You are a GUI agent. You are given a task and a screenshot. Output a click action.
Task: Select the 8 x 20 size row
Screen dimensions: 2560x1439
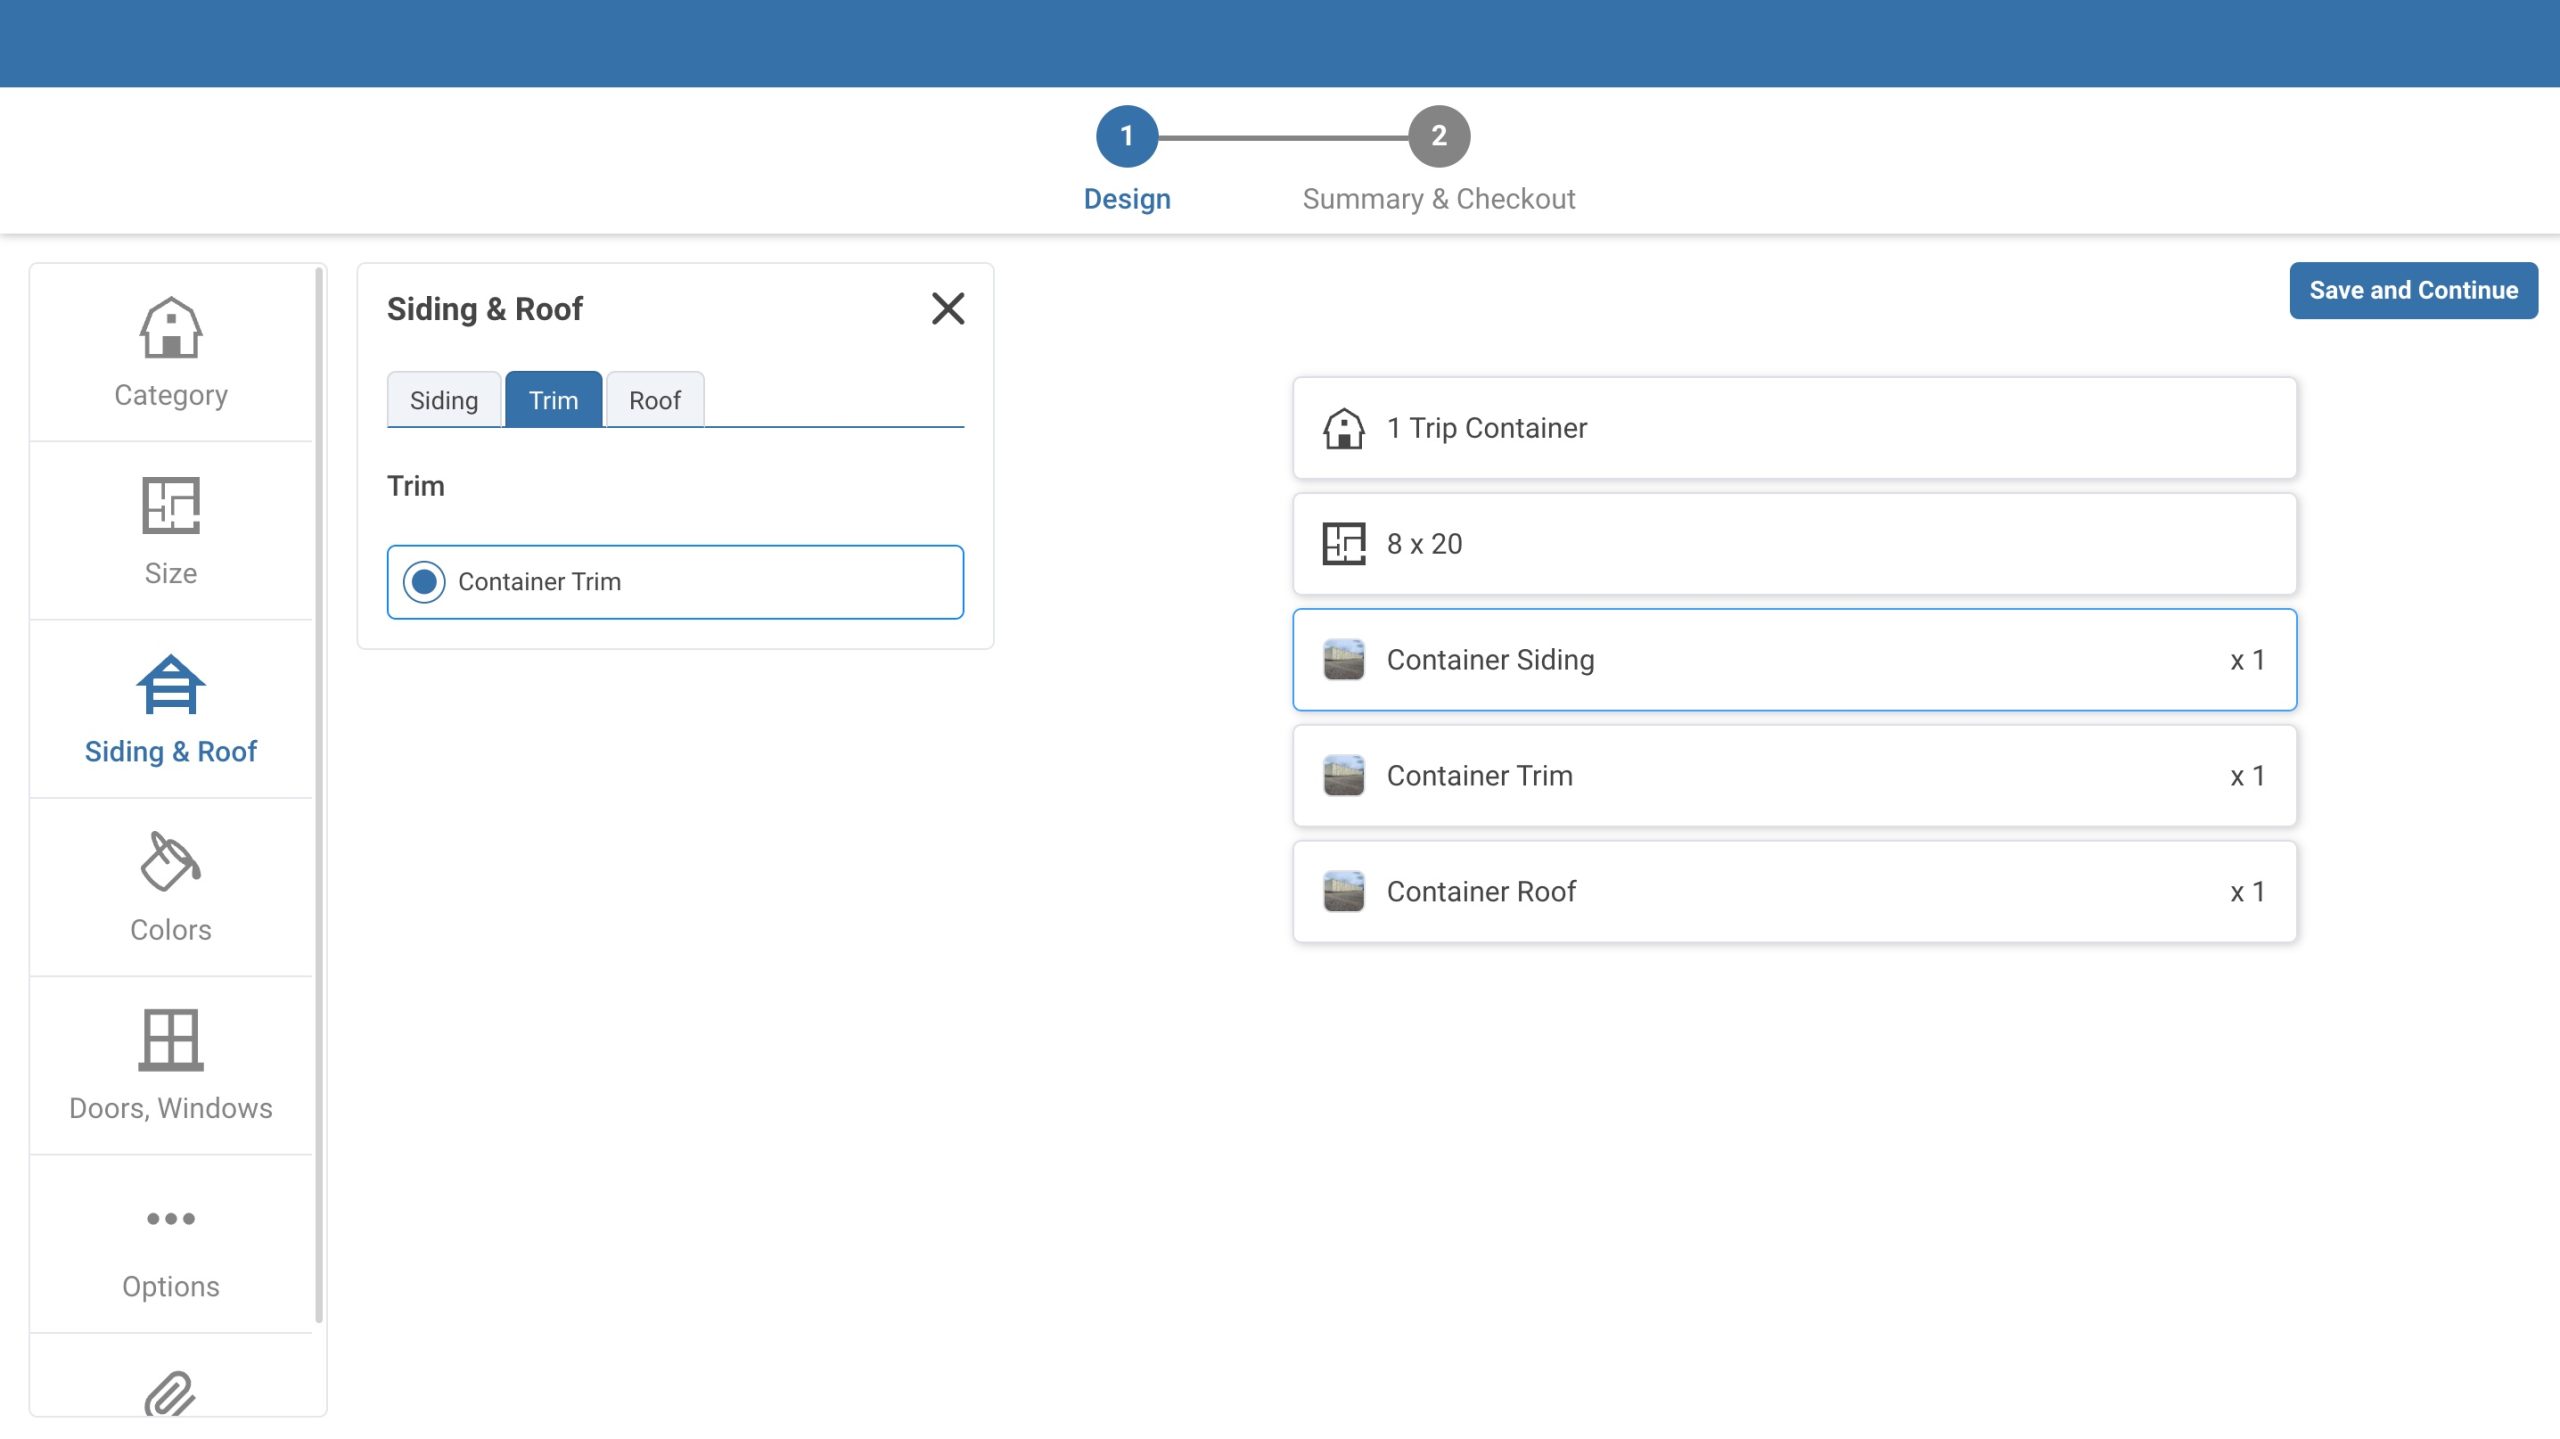click(x=1793, y=544)
